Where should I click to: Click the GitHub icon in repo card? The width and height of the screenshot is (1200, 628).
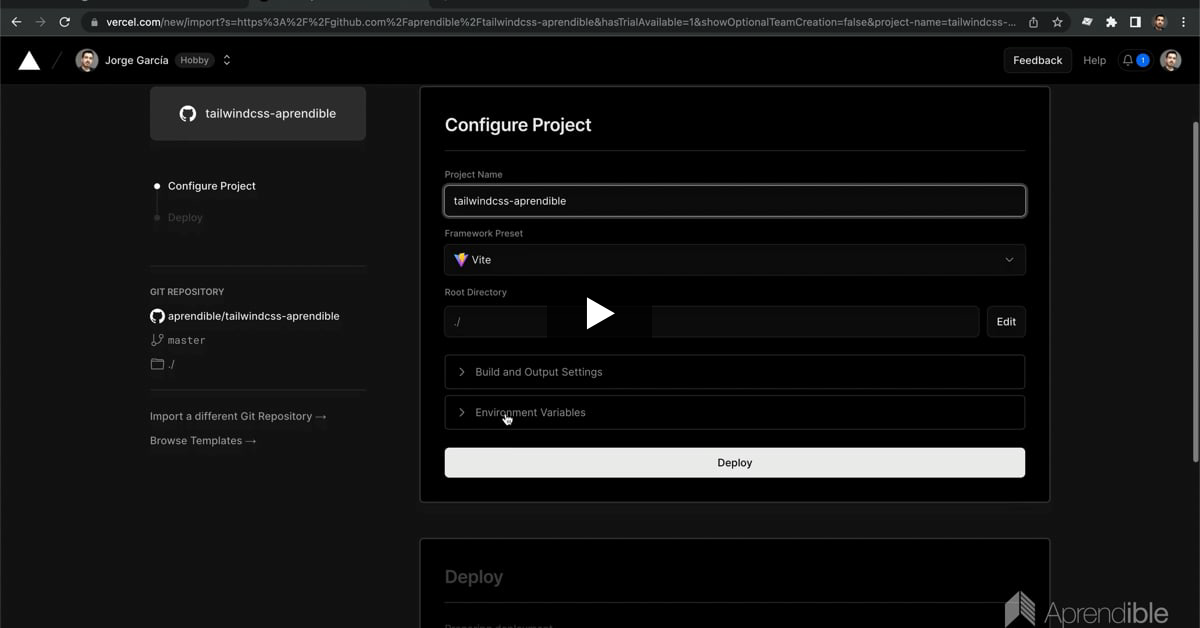188,114
